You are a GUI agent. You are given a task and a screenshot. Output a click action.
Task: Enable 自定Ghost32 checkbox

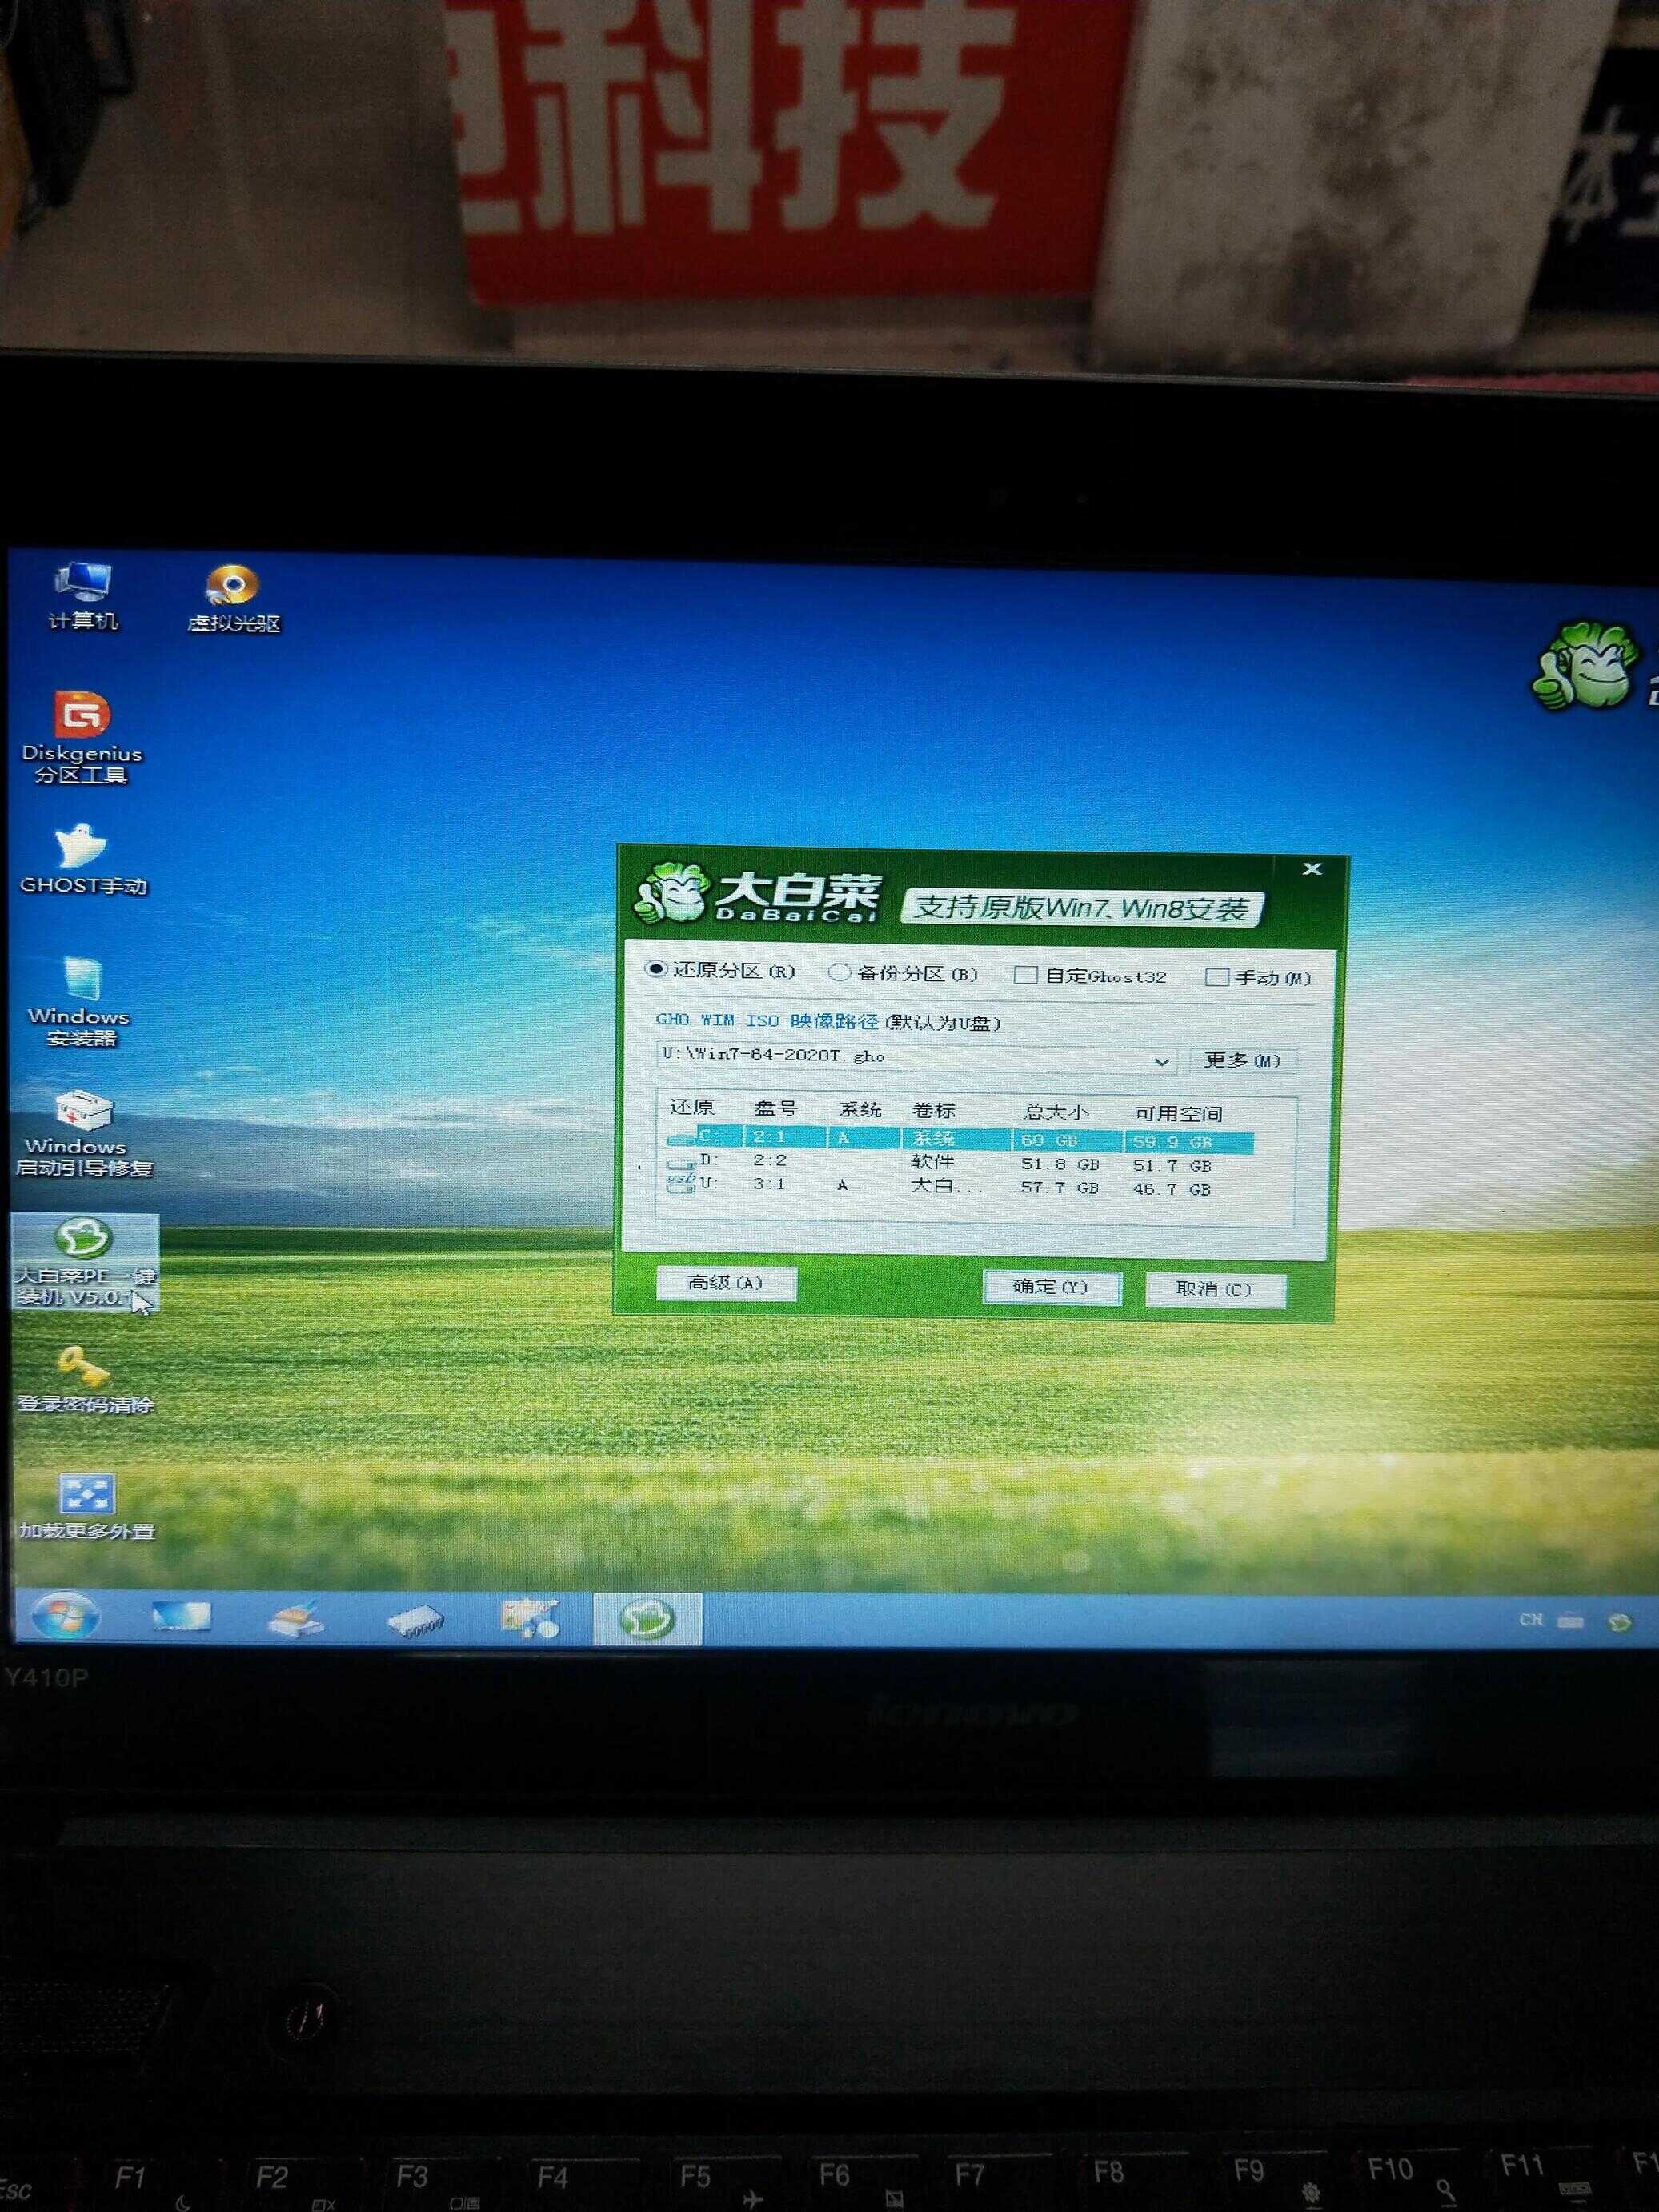point(1025,975)
